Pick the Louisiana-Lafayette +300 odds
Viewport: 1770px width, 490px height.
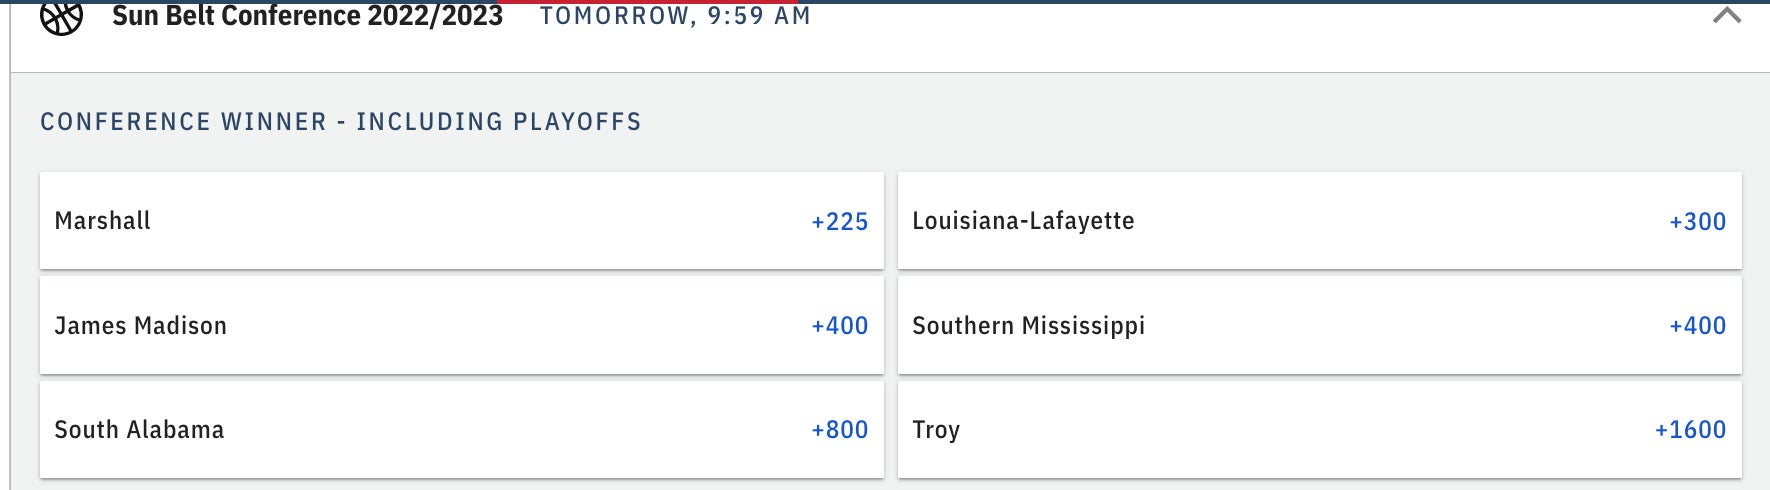[x=1697, y=221]
